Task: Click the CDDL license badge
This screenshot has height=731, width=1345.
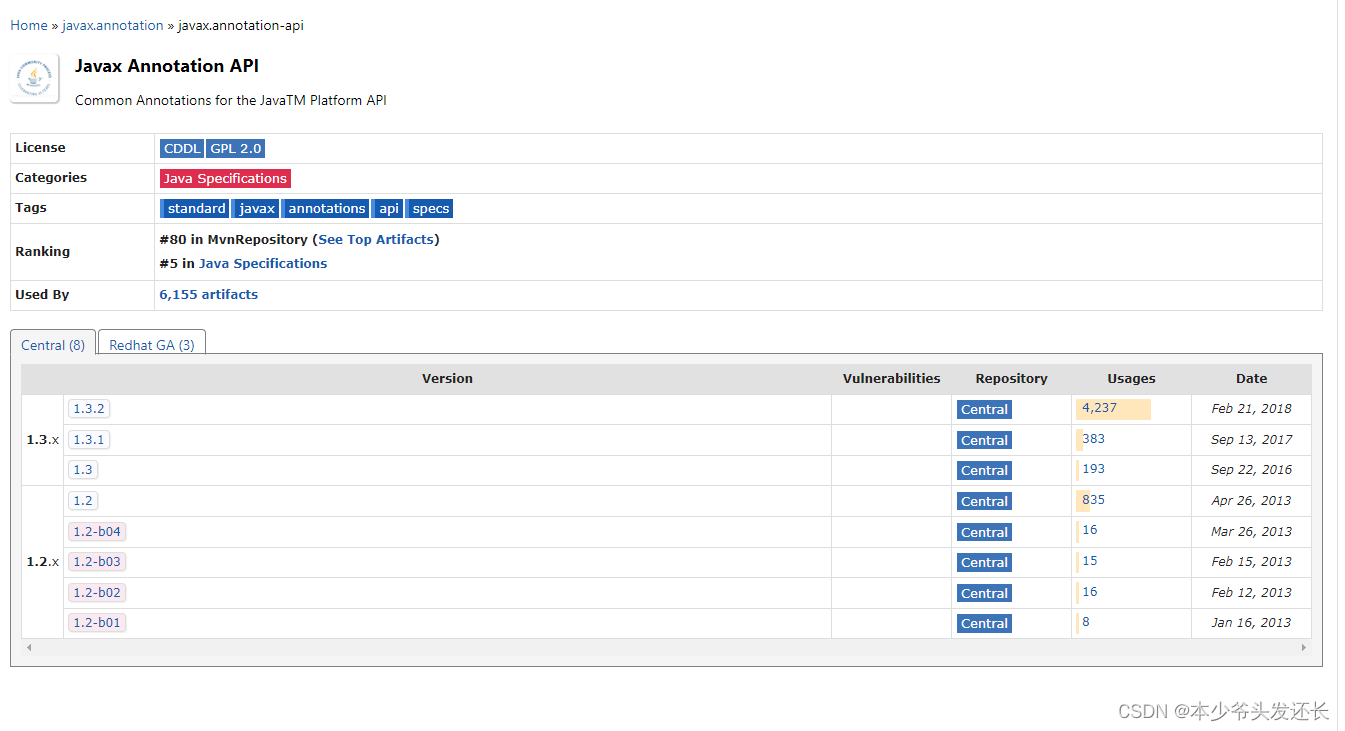Action: [182, 148]
